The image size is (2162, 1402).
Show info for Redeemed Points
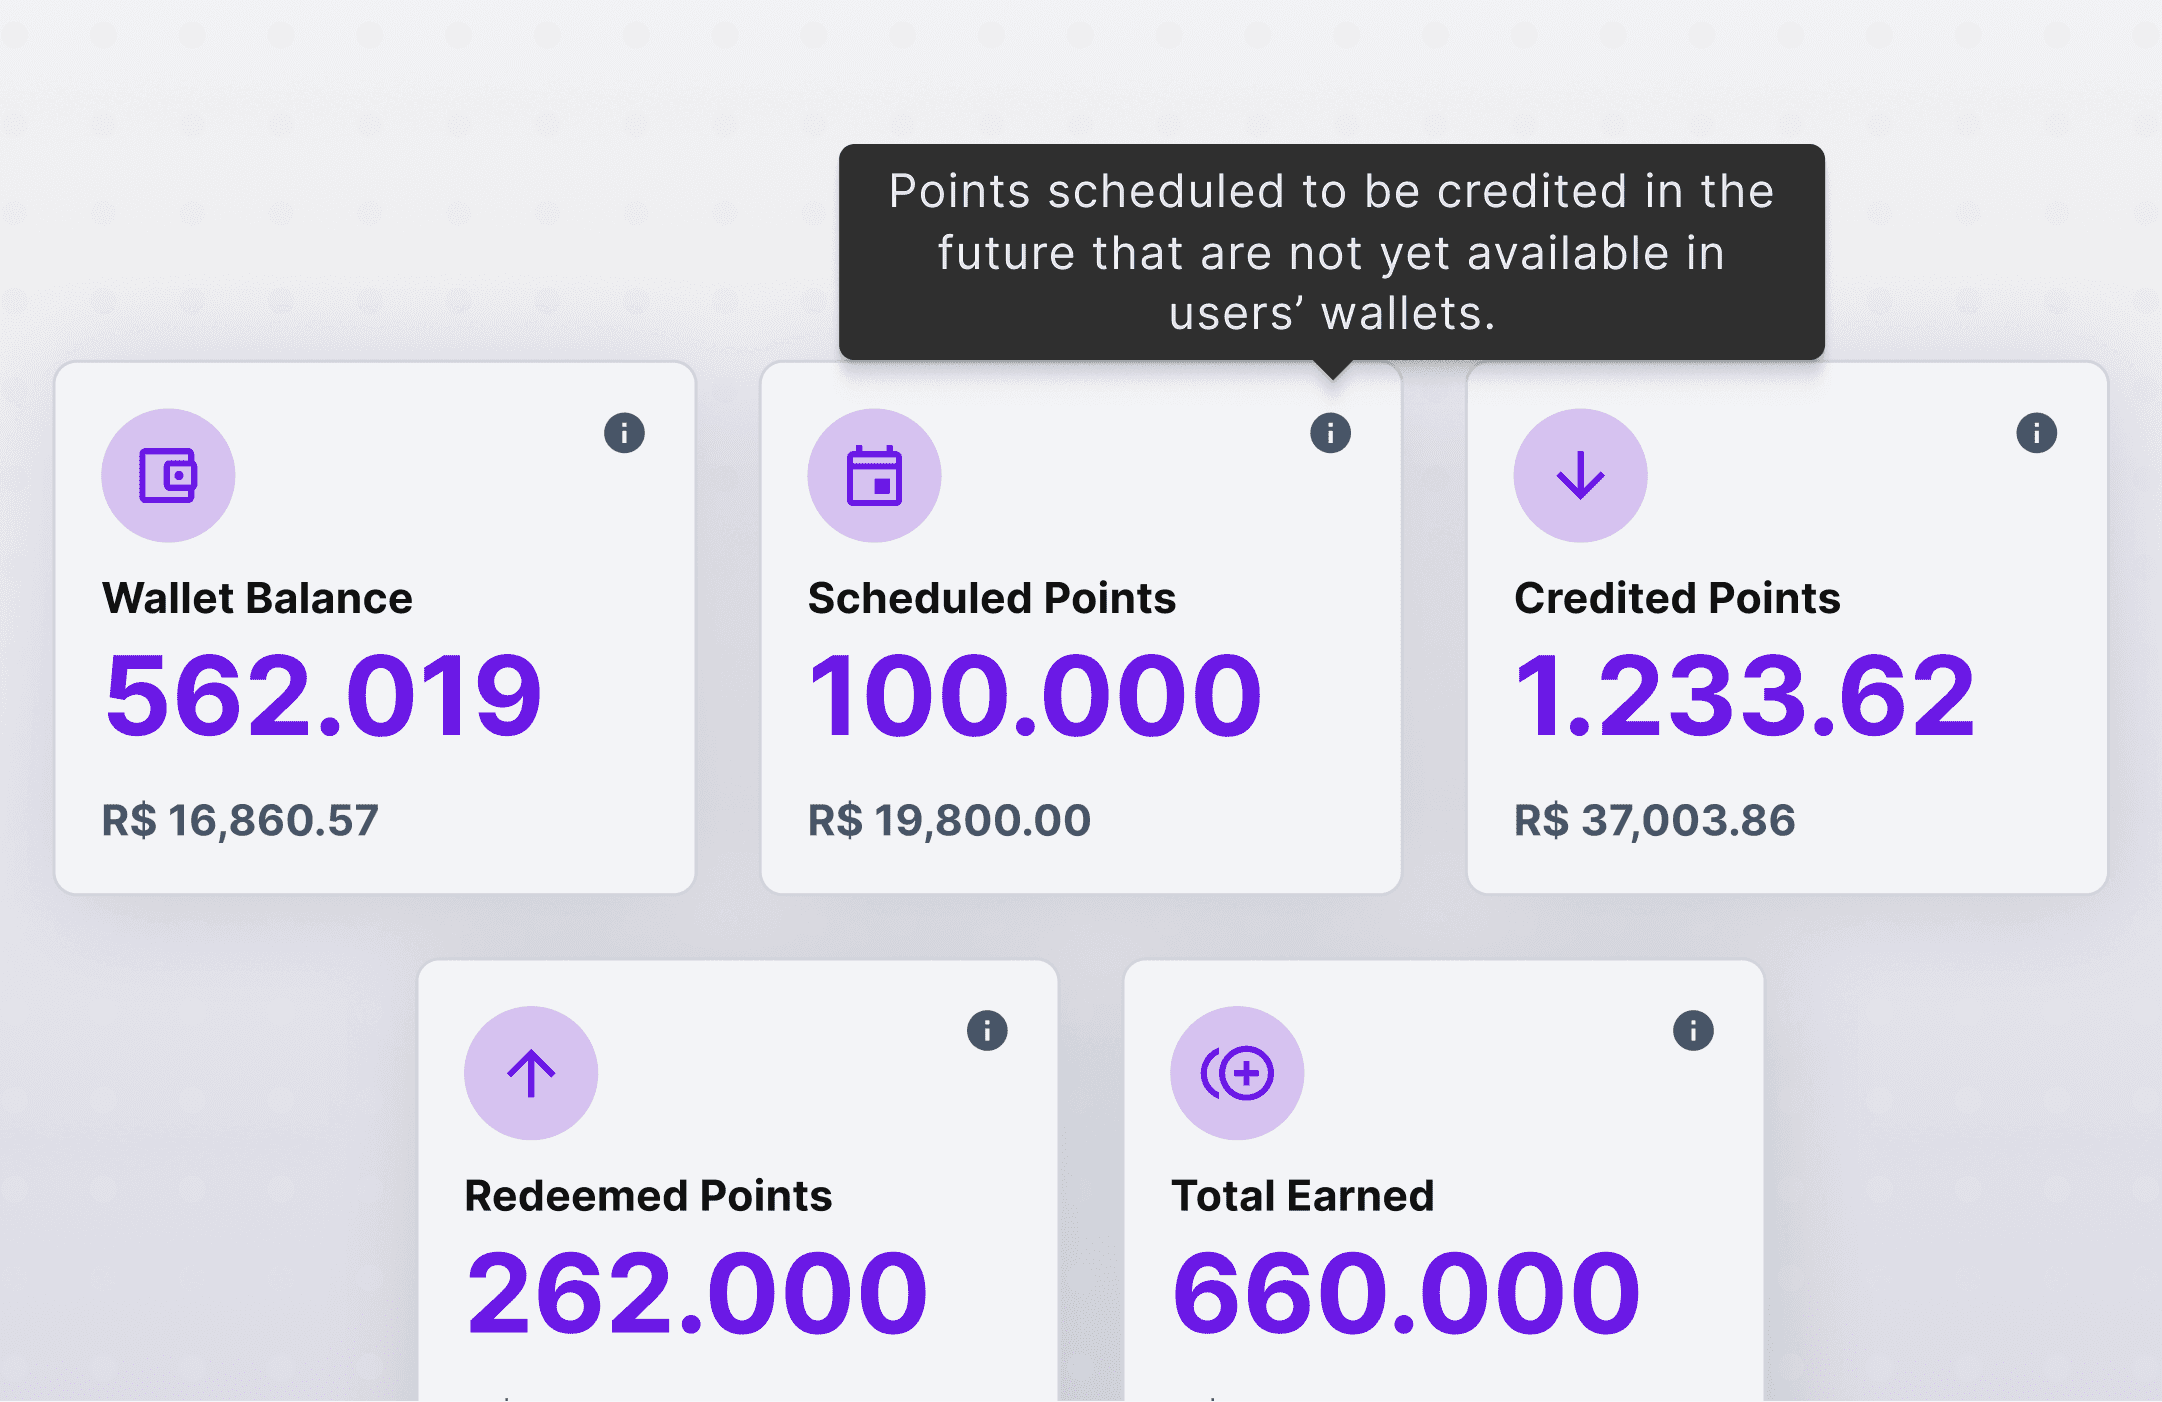[987, 1030]
